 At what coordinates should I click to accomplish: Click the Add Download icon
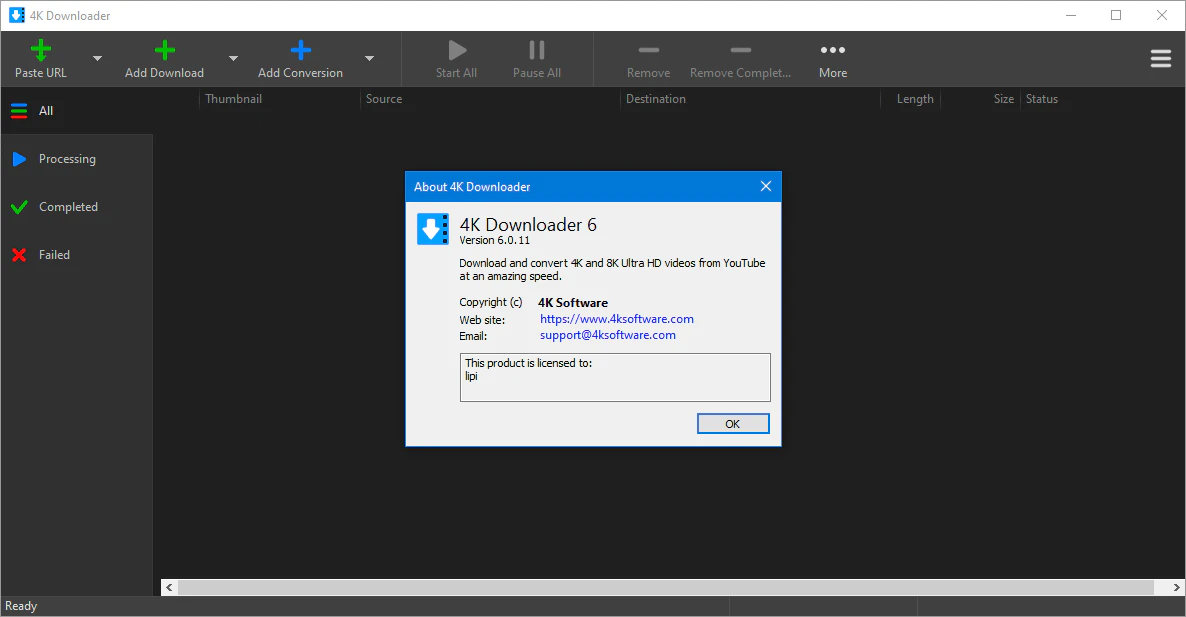[164, 50]
